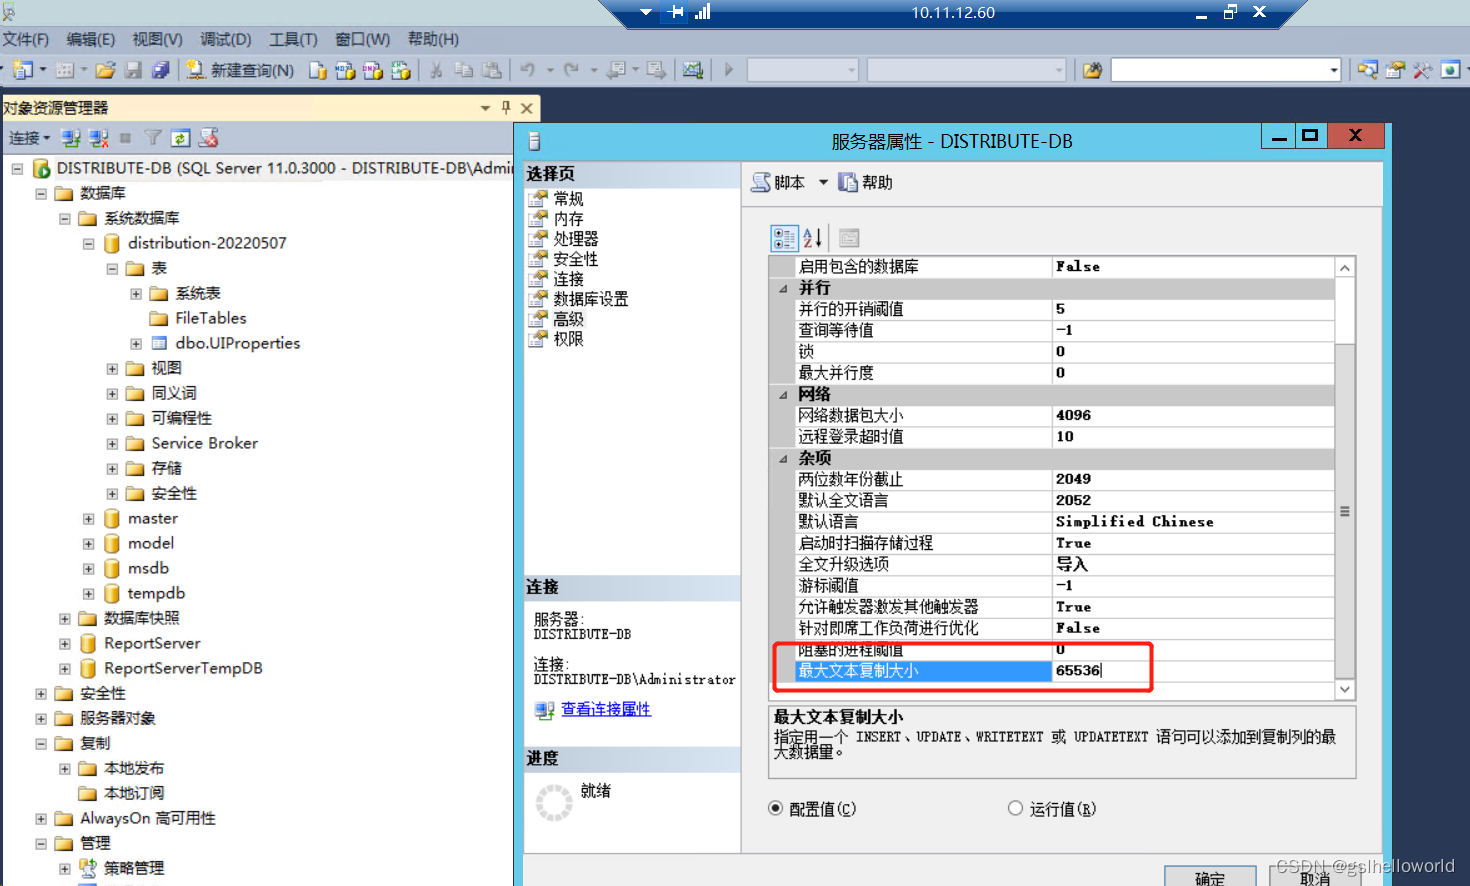Click Connect Object Explorer icon
Viewport: 1470px width, 886px height.
[71, 138]
